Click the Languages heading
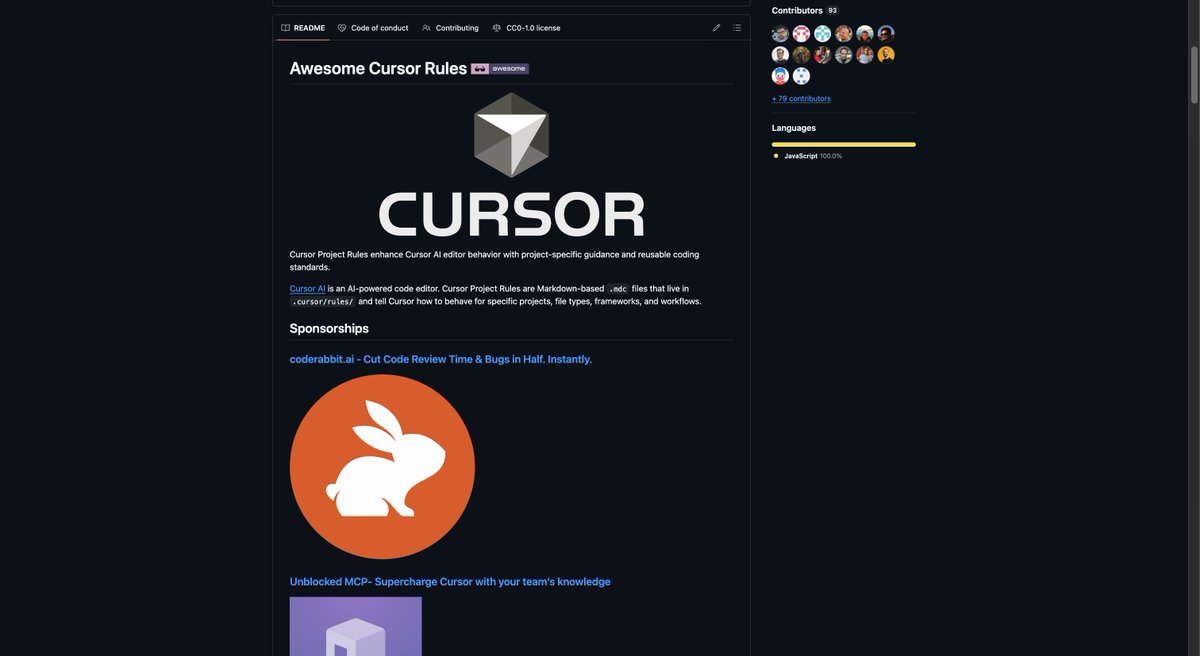This screenshot has height=656, width=1200. [794, 128]
